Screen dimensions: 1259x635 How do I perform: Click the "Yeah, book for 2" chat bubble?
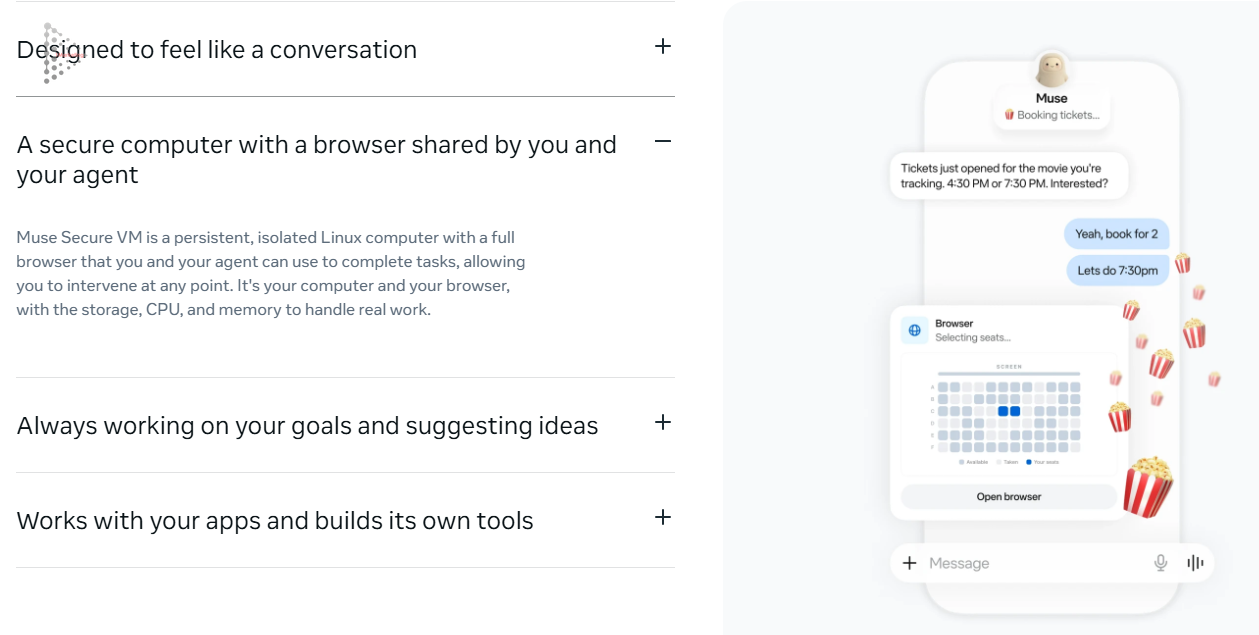(1116, 234)
